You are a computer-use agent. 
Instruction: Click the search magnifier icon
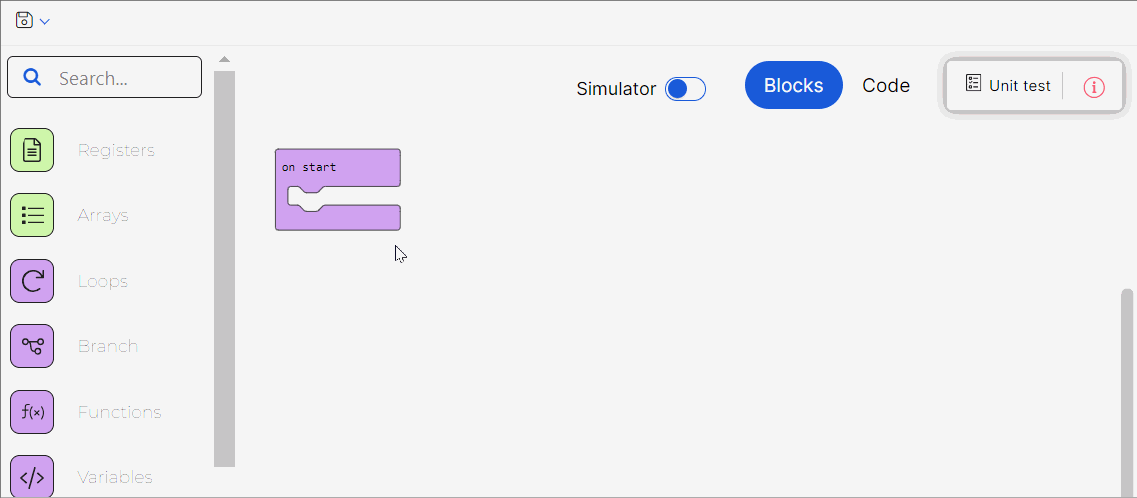(x=33, y=78)
